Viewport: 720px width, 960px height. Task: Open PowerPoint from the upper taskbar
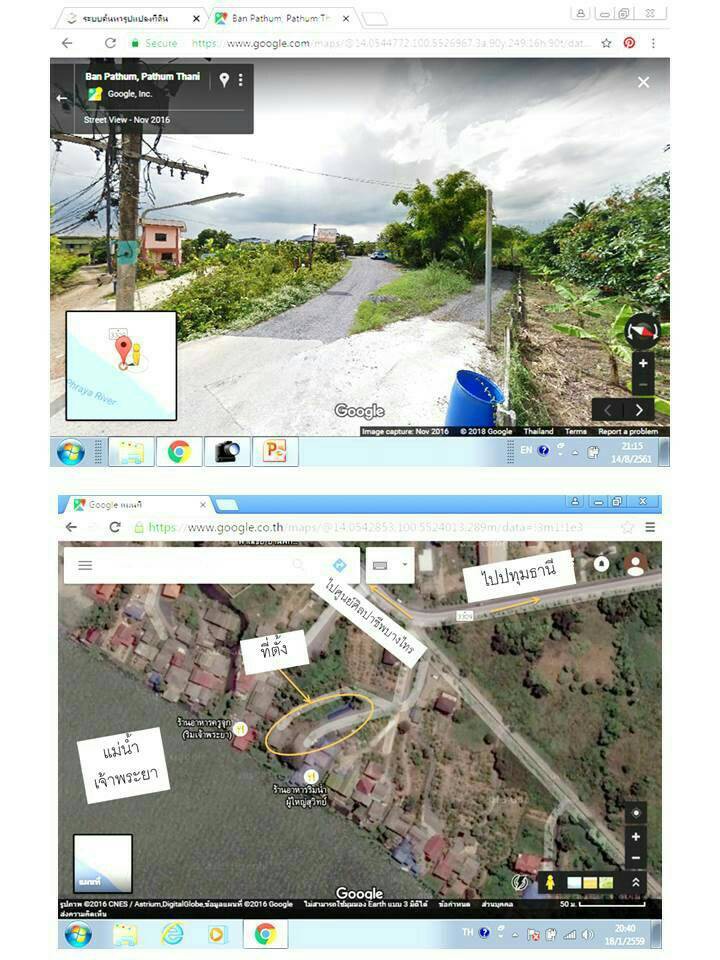pyautogui.click(x=275, y=452)
